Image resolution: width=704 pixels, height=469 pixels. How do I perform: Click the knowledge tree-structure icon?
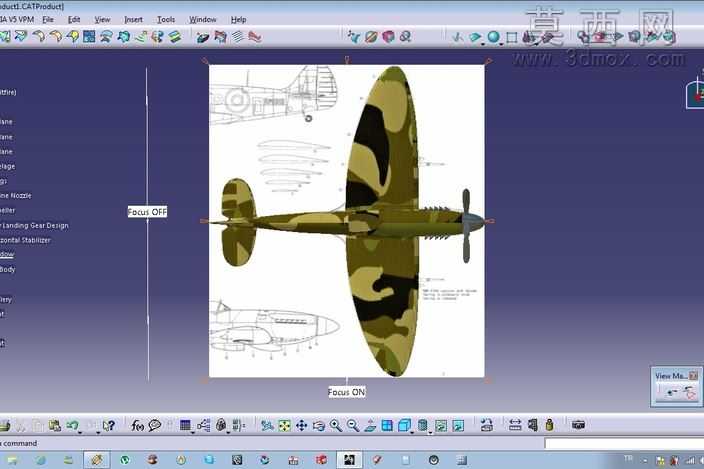pyautogui.click(x=203, y=425)
